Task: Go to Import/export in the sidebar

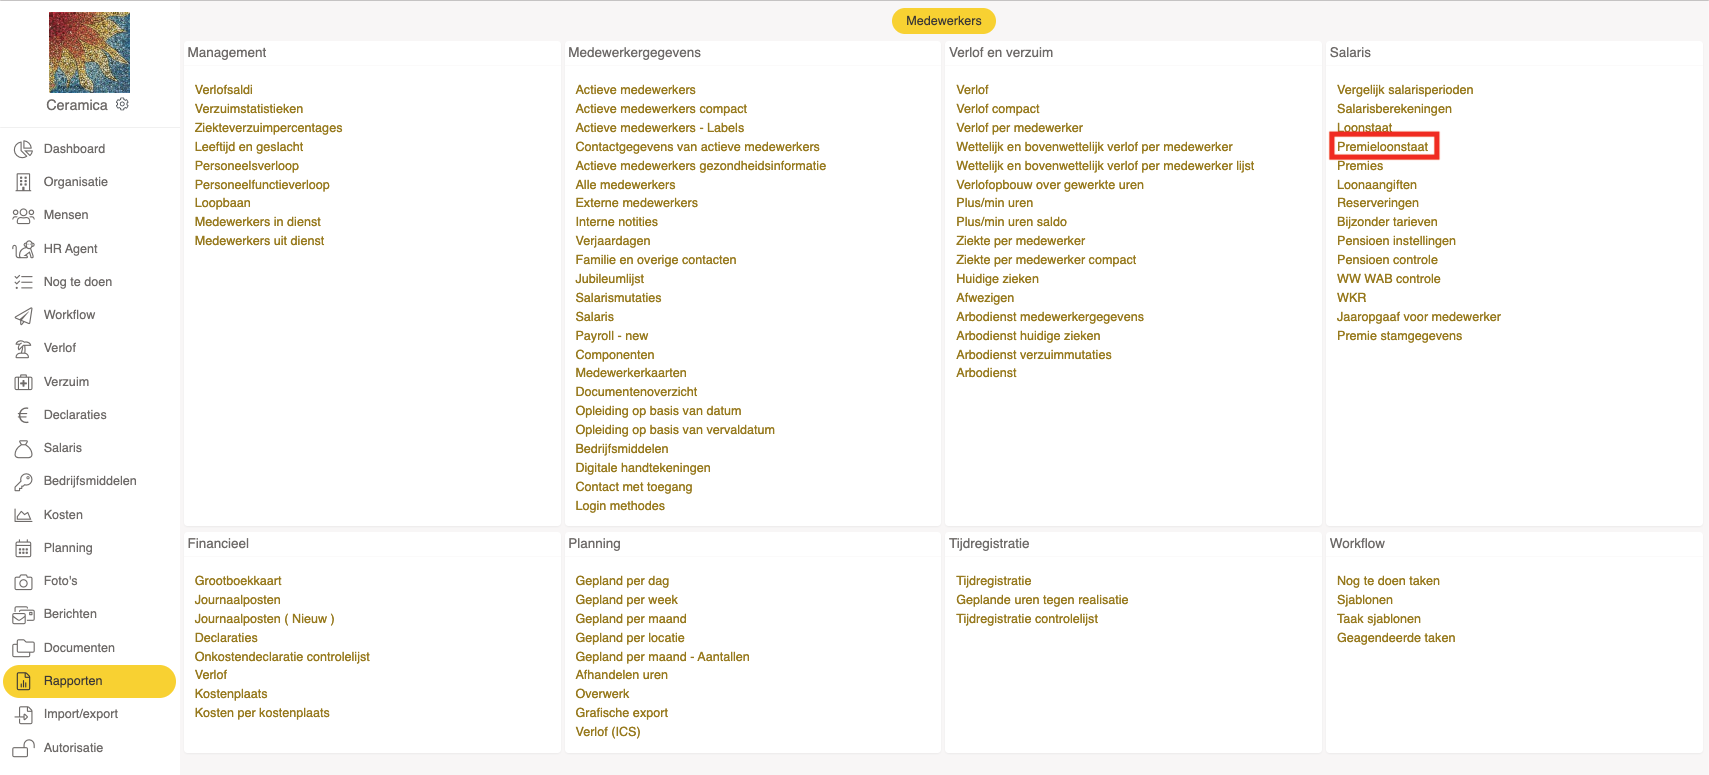Action: pyautogui.click(x=80, y=714)
